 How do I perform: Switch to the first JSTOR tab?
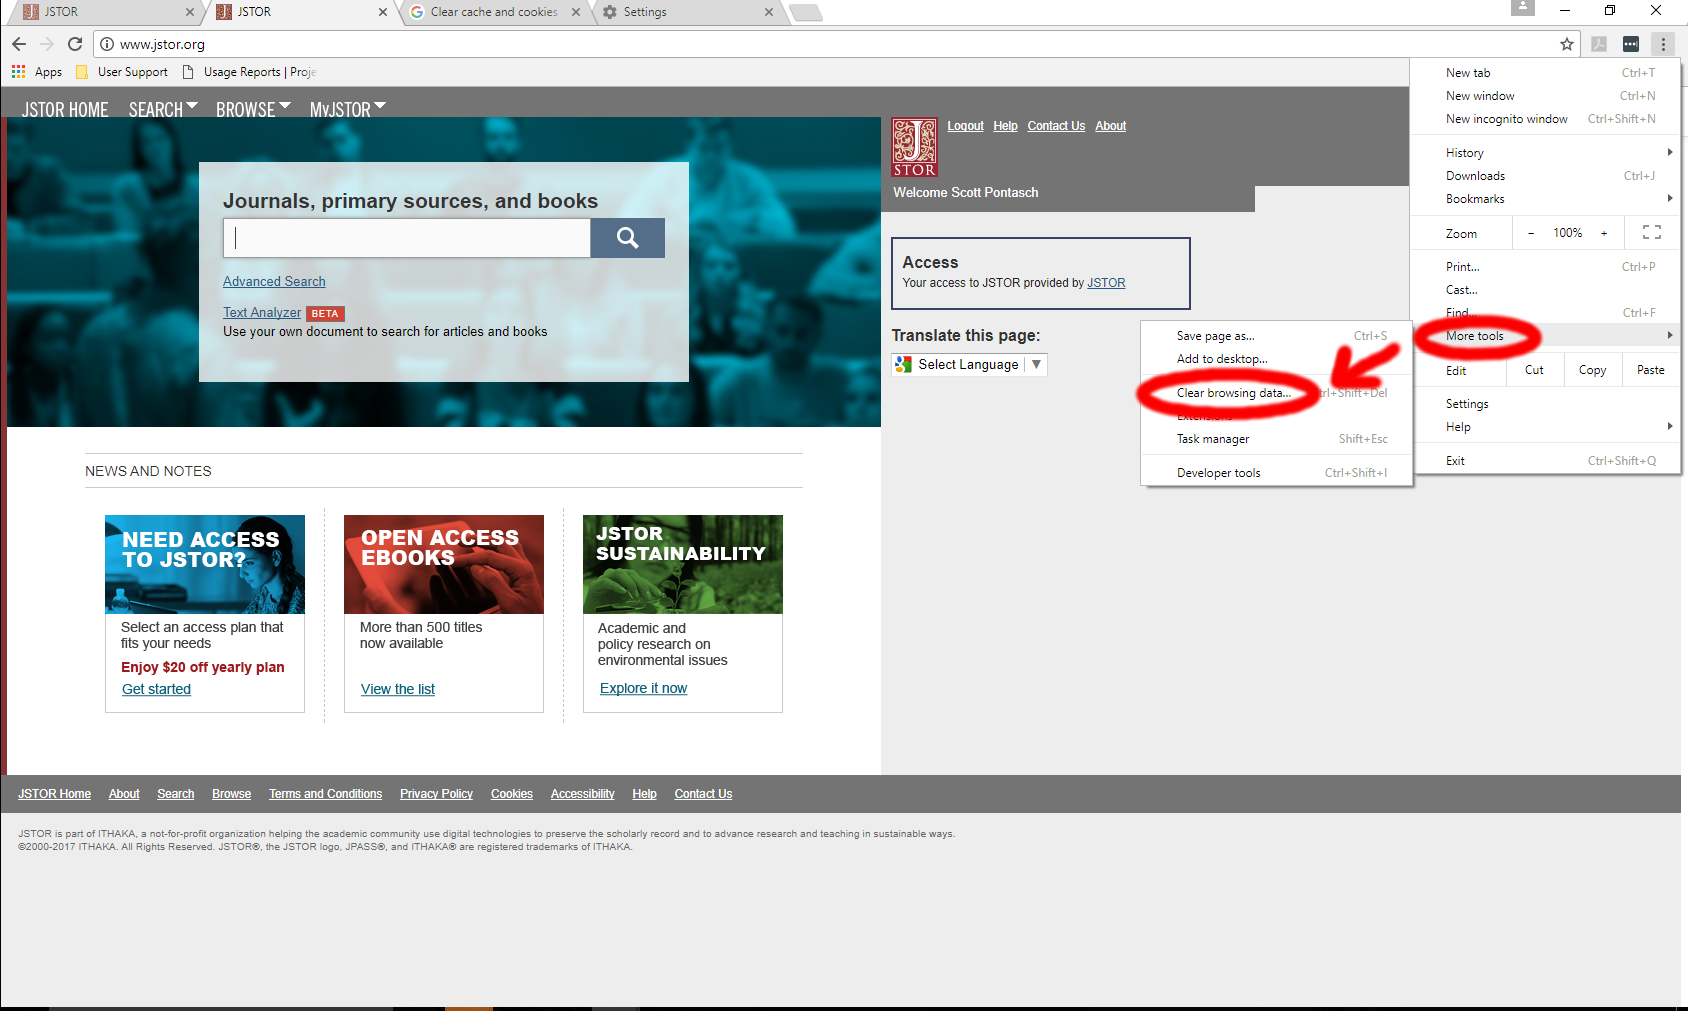(104, 12)
